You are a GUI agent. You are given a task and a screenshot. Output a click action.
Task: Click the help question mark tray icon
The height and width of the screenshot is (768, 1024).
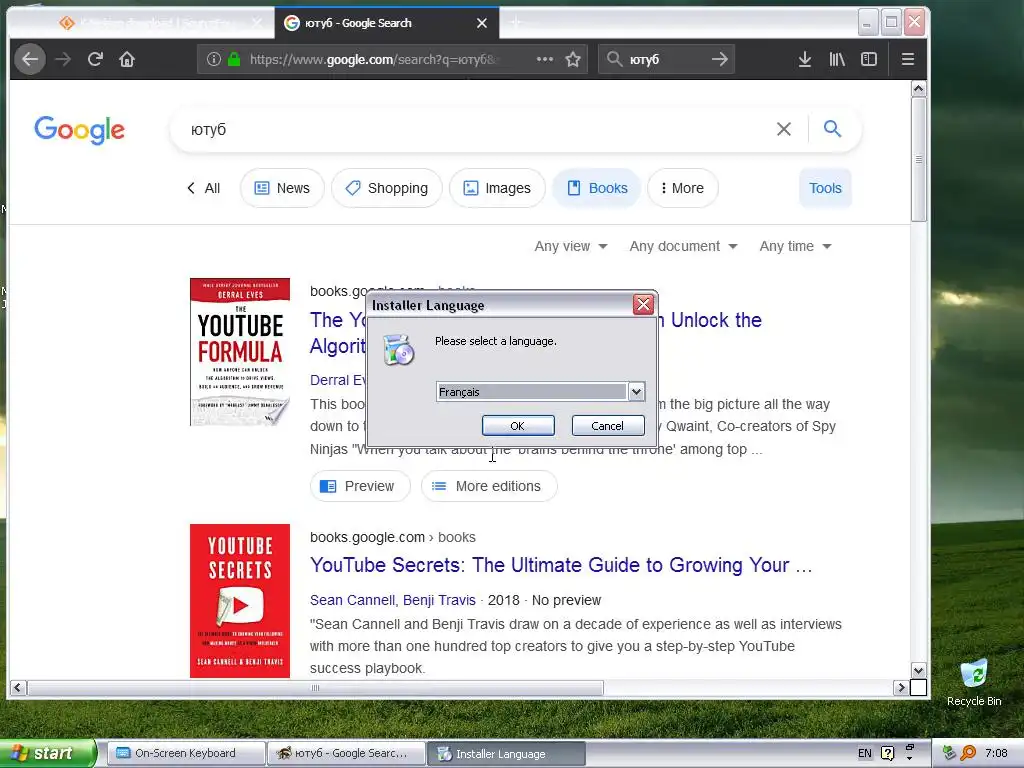[888, 753]
